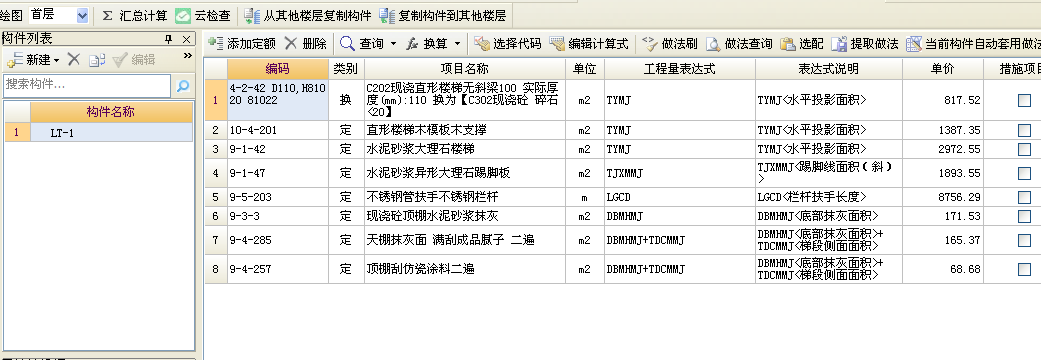Screen dimensions: 1041x360
Task: Click the 编码 column header
Action: [278, 69]
